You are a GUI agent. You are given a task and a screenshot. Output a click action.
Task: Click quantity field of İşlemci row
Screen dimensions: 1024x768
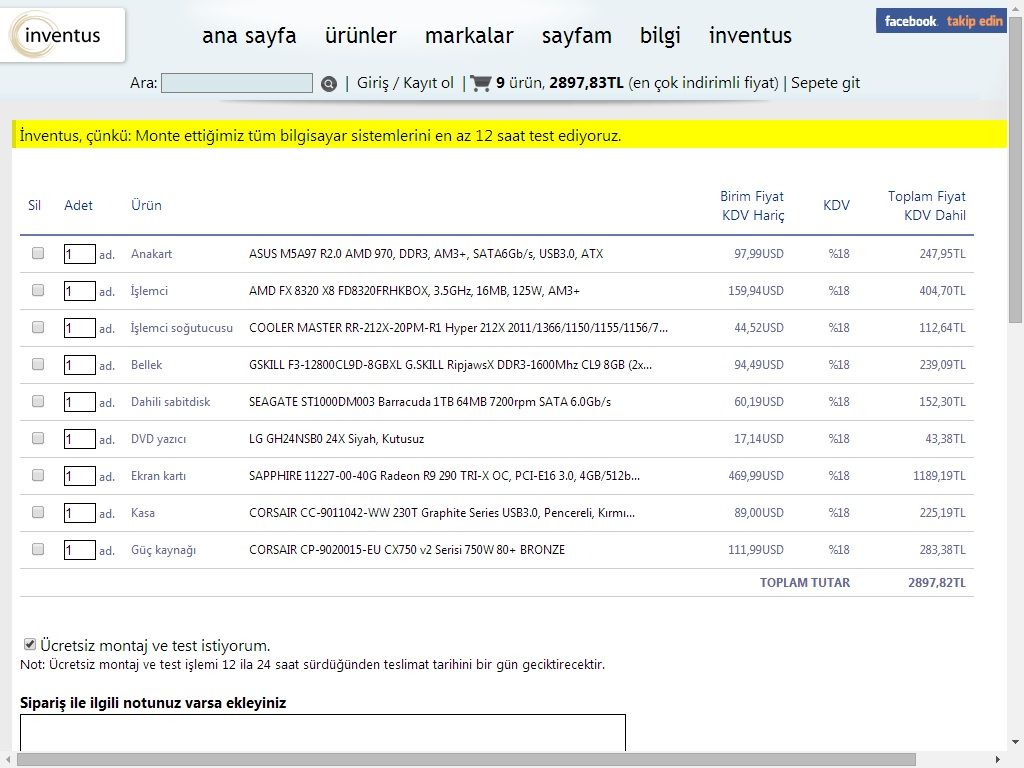(x=80, y=291)
